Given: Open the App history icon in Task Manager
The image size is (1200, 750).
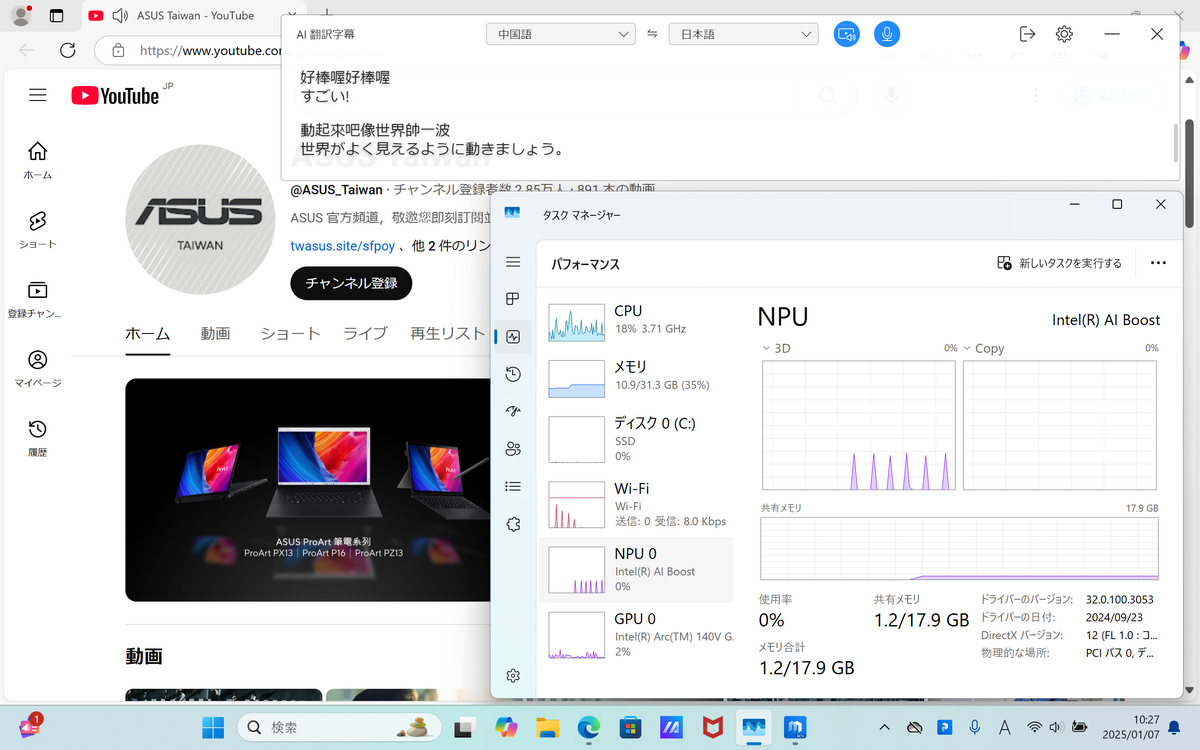Looking at the screenshot, I should (513, 374).
